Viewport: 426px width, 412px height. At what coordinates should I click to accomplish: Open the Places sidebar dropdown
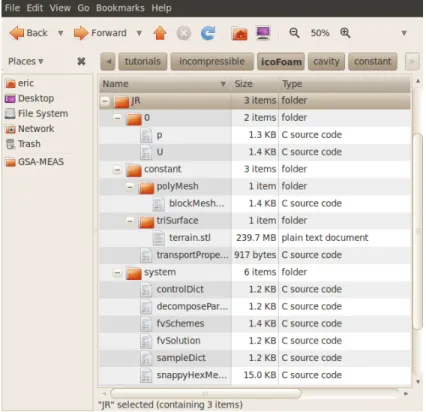coord(26,61)
